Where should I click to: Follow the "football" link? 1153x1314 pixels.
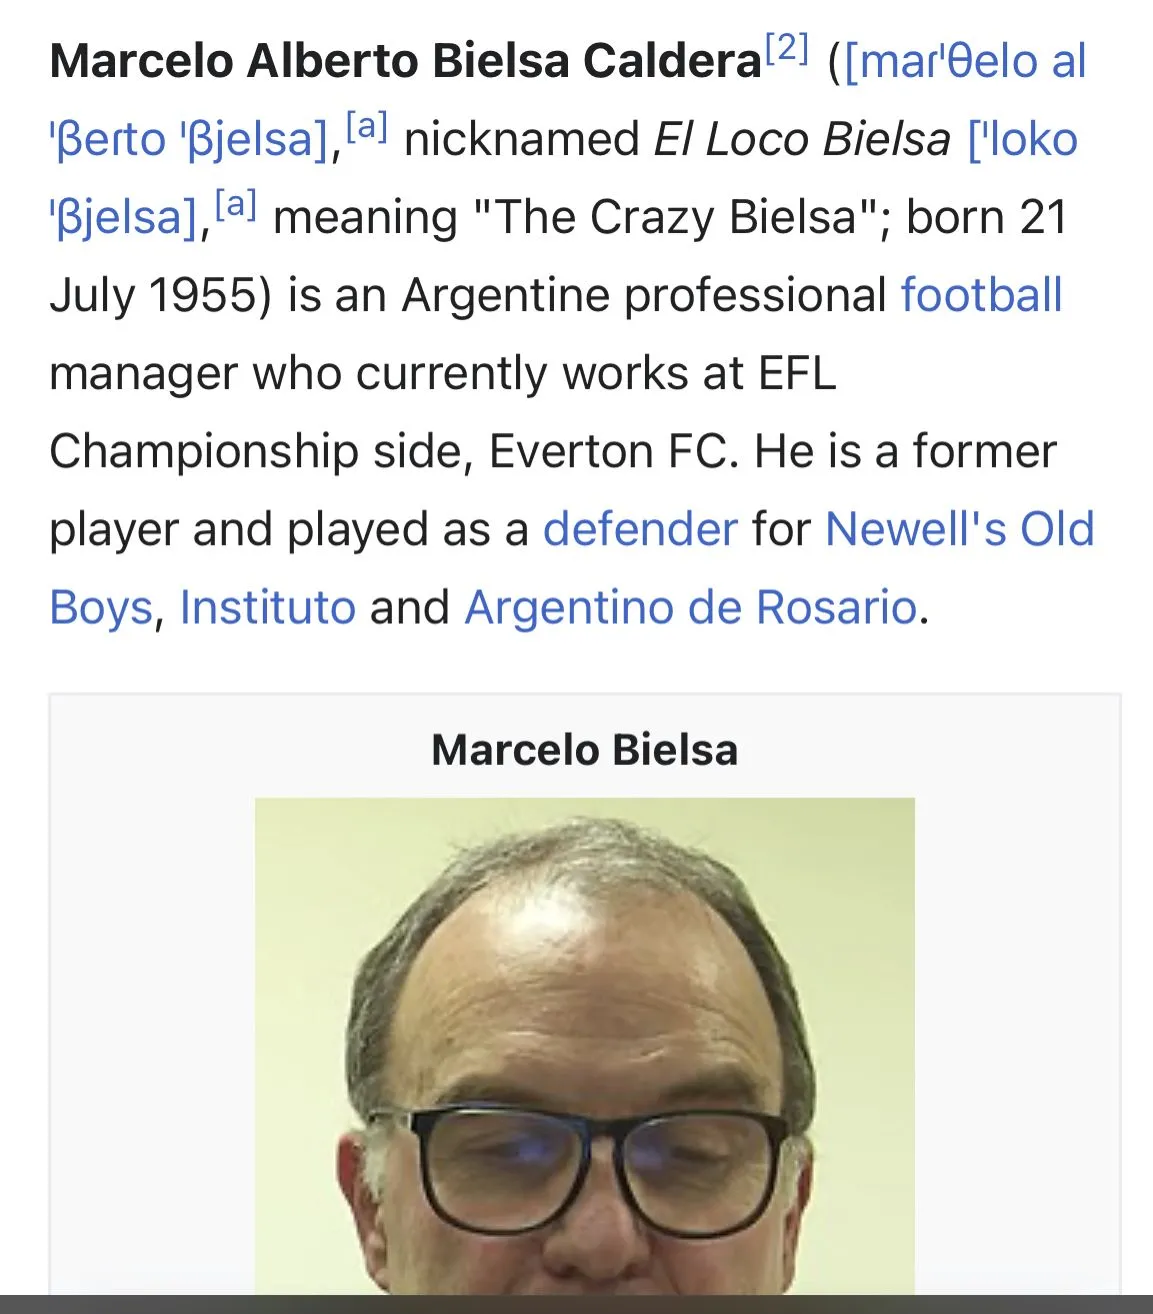(x=981, y=296)
